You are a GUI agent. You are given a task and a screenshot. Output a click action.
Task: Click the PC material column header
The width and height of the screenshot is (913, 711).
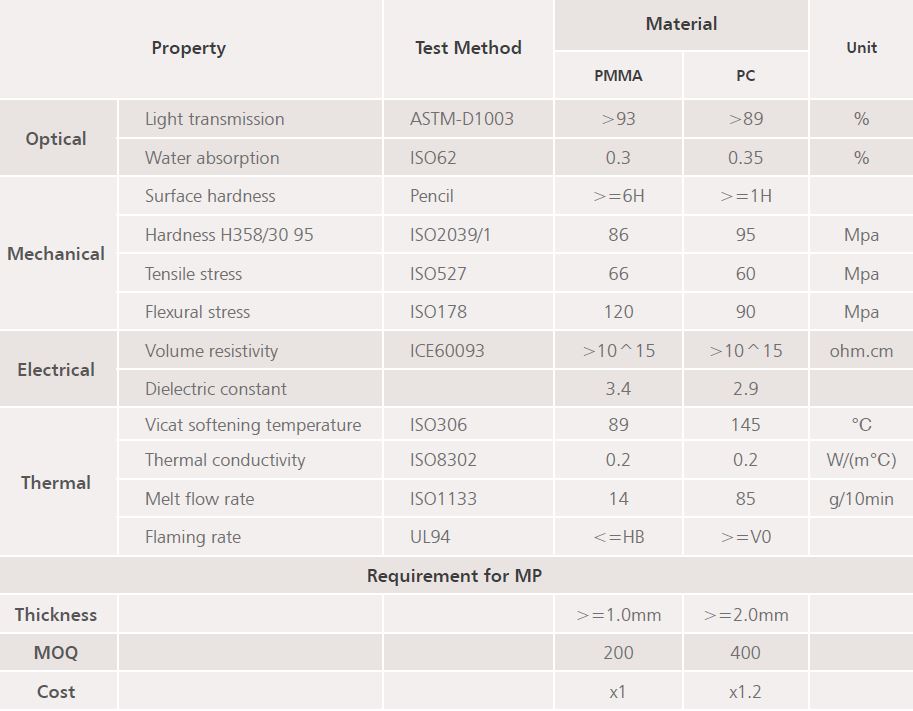tap(745, 76)
